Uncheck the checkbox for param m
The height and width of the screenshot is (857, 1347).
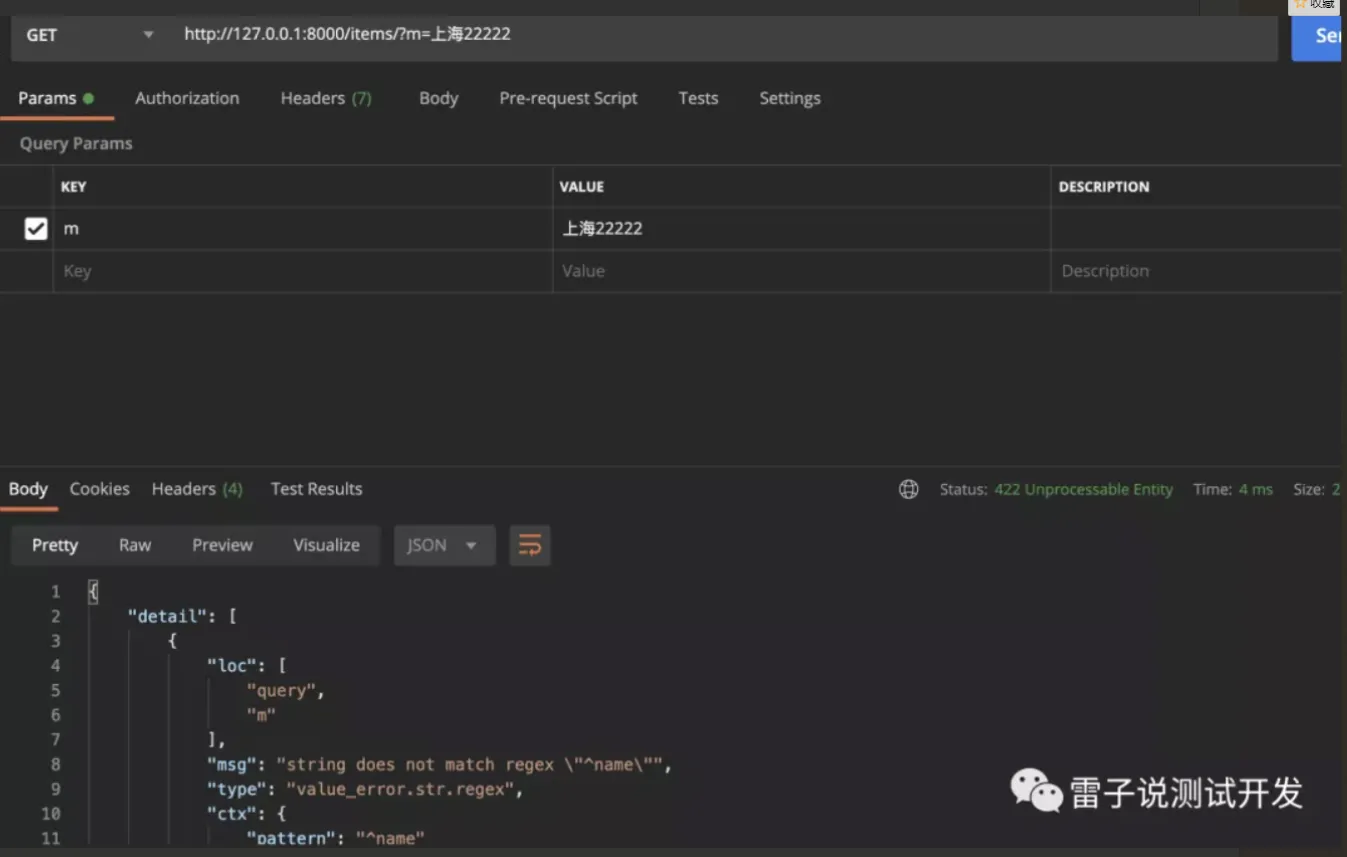coord(36,229)
